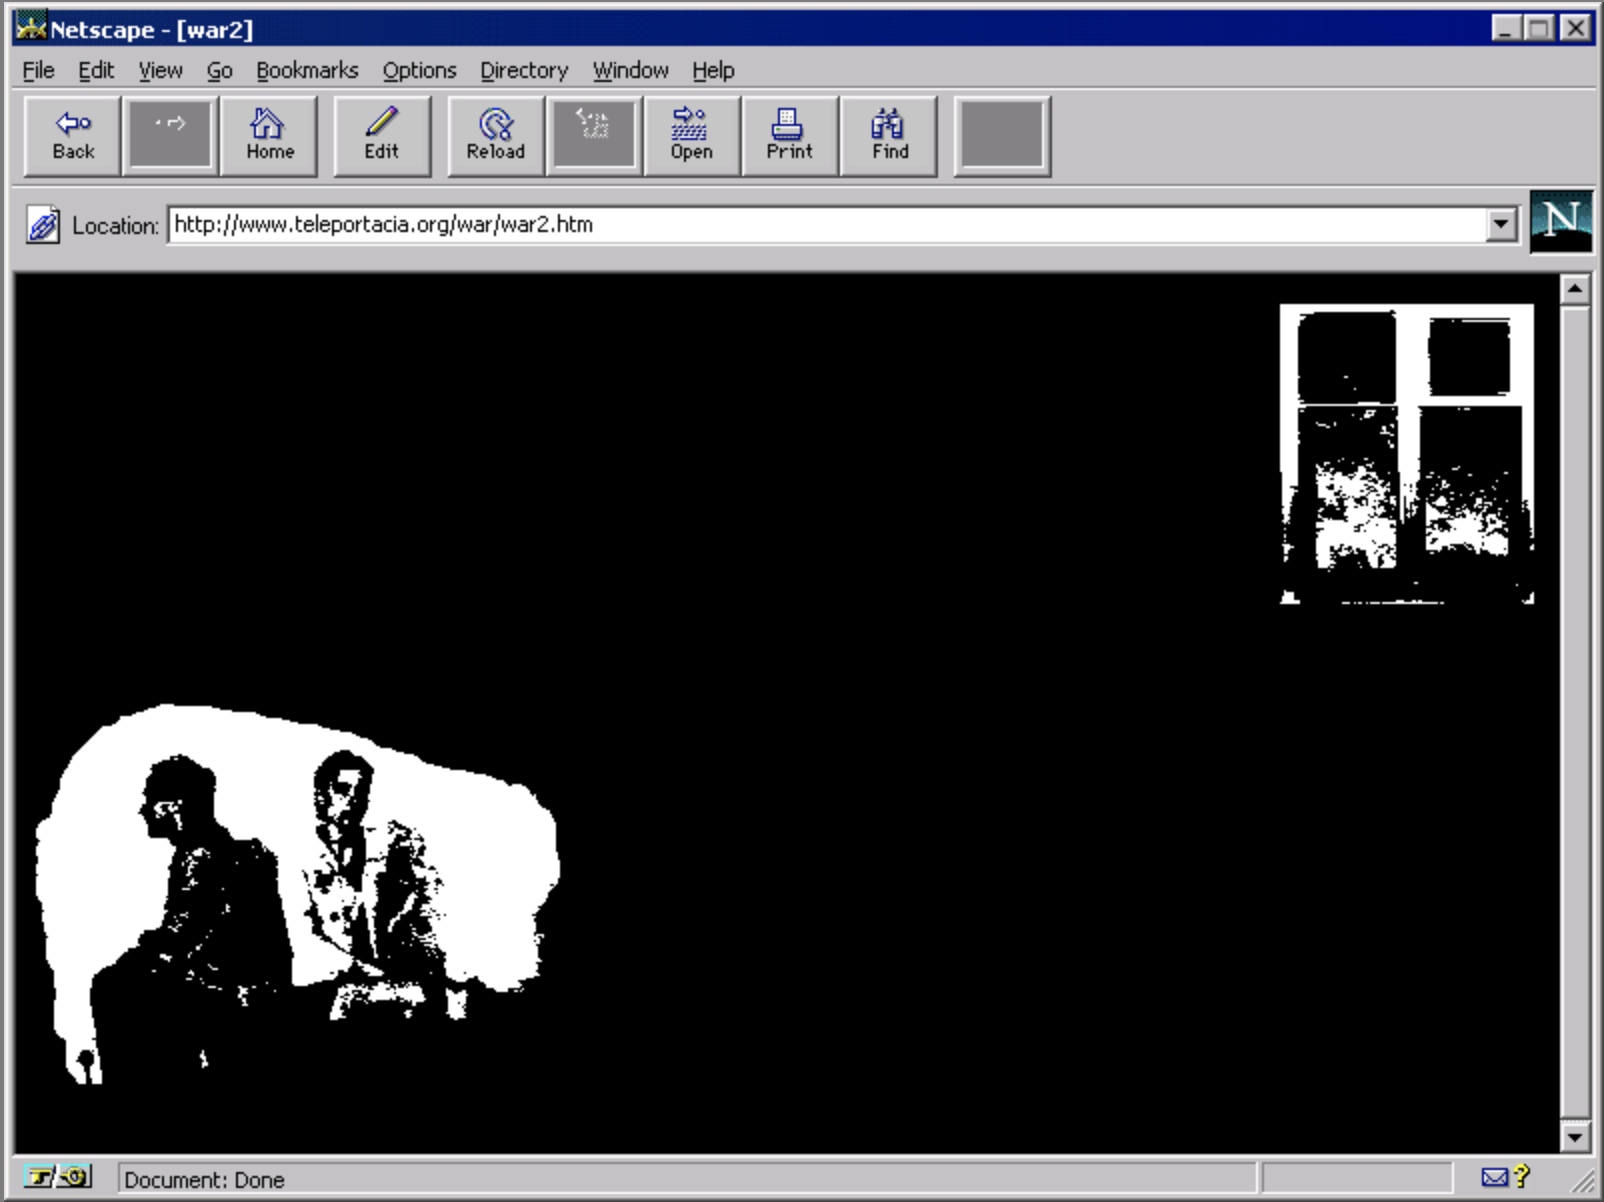Click the 'Document: Done' status text
The width and height of the screenshot is (1604, 1202).
tap(204, 1180)
